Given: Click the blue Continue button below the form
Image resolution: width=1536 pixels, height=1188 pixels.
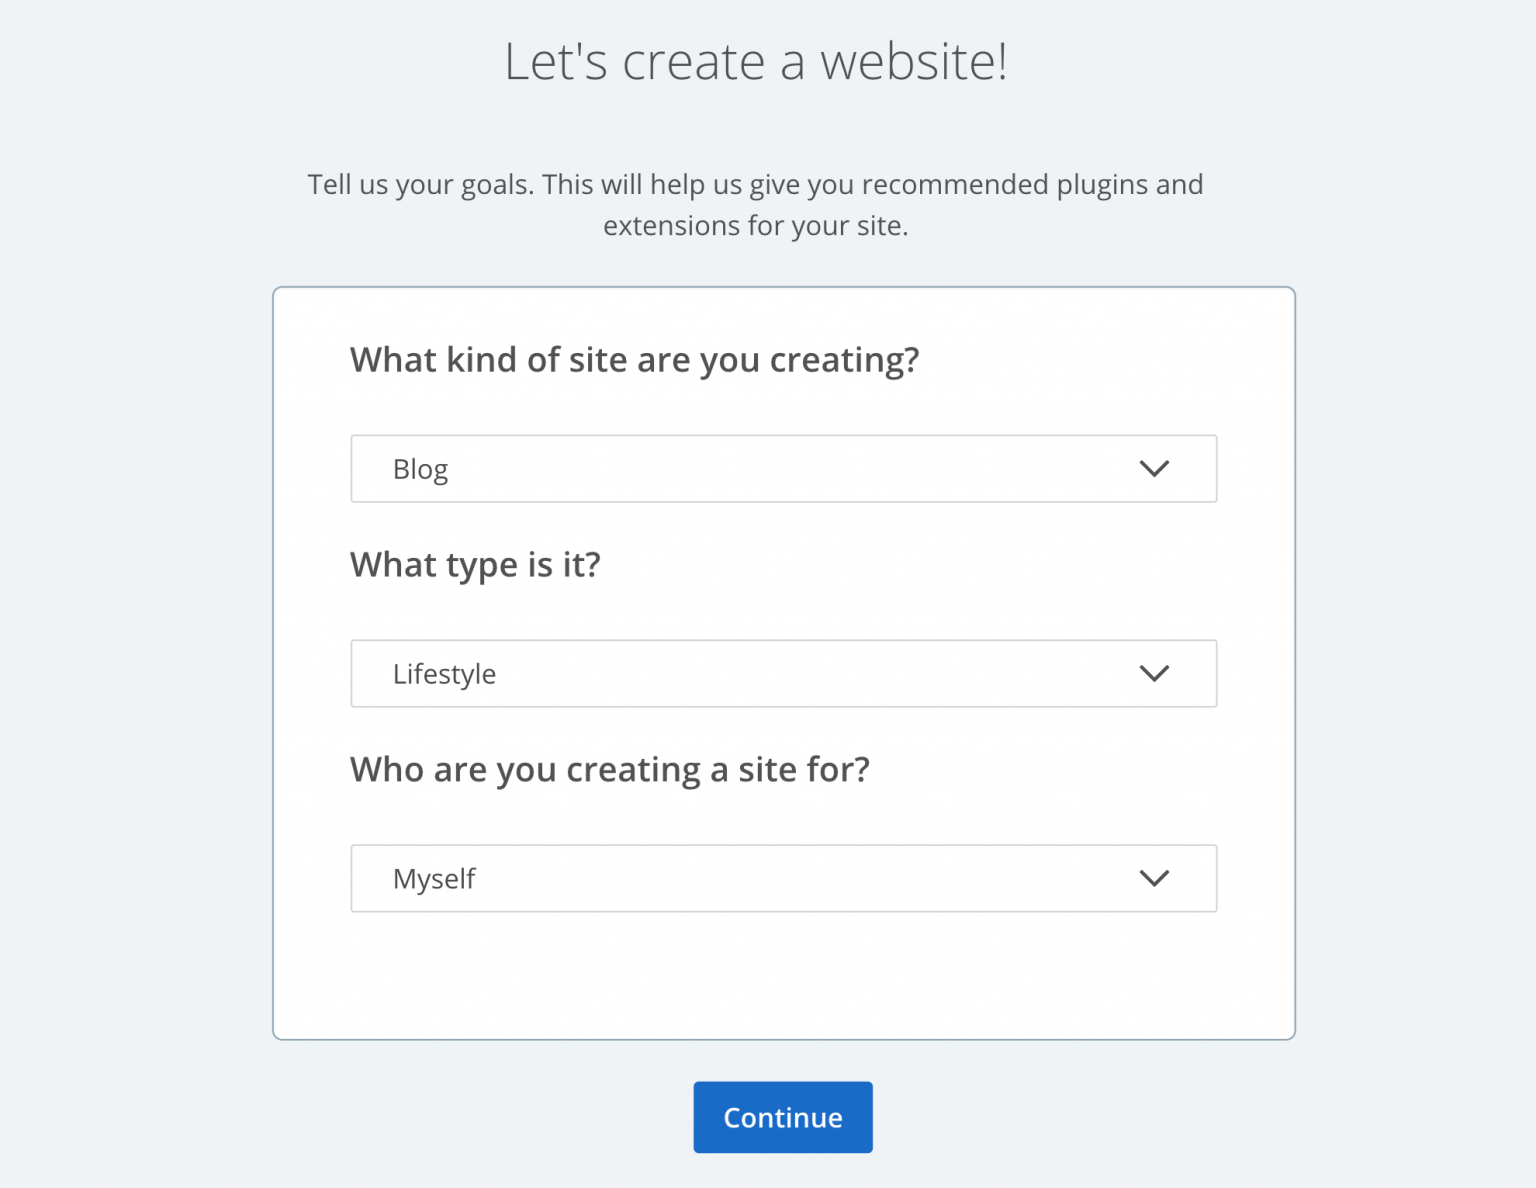Looking at the screenshot, I should 783,1117.
